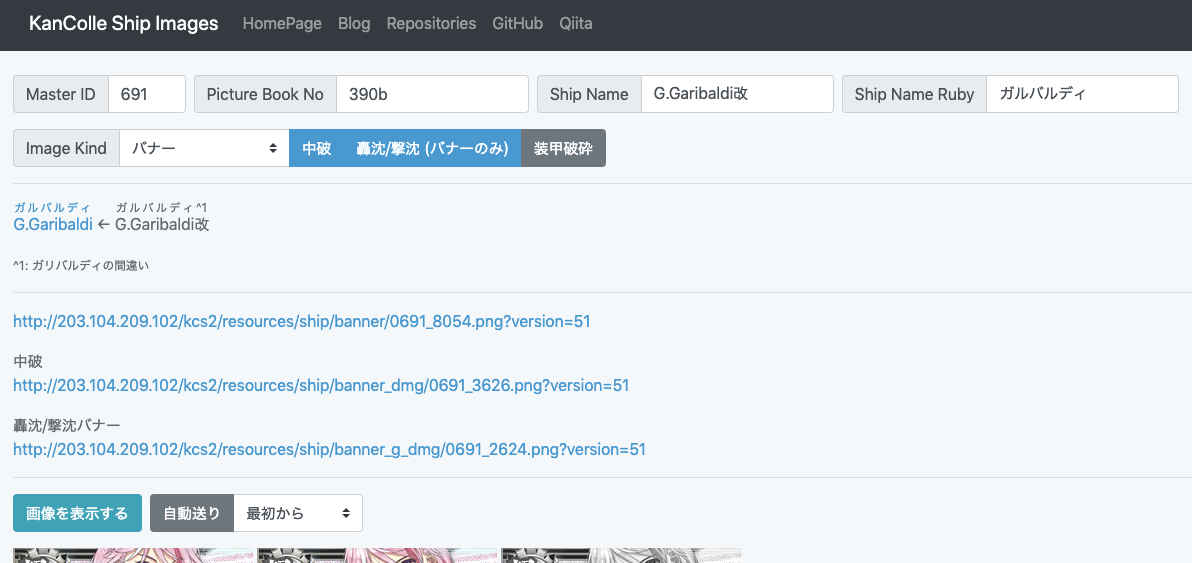Toggle the 装甲破砕 button
1192x563 pixels.
point(563,148)
